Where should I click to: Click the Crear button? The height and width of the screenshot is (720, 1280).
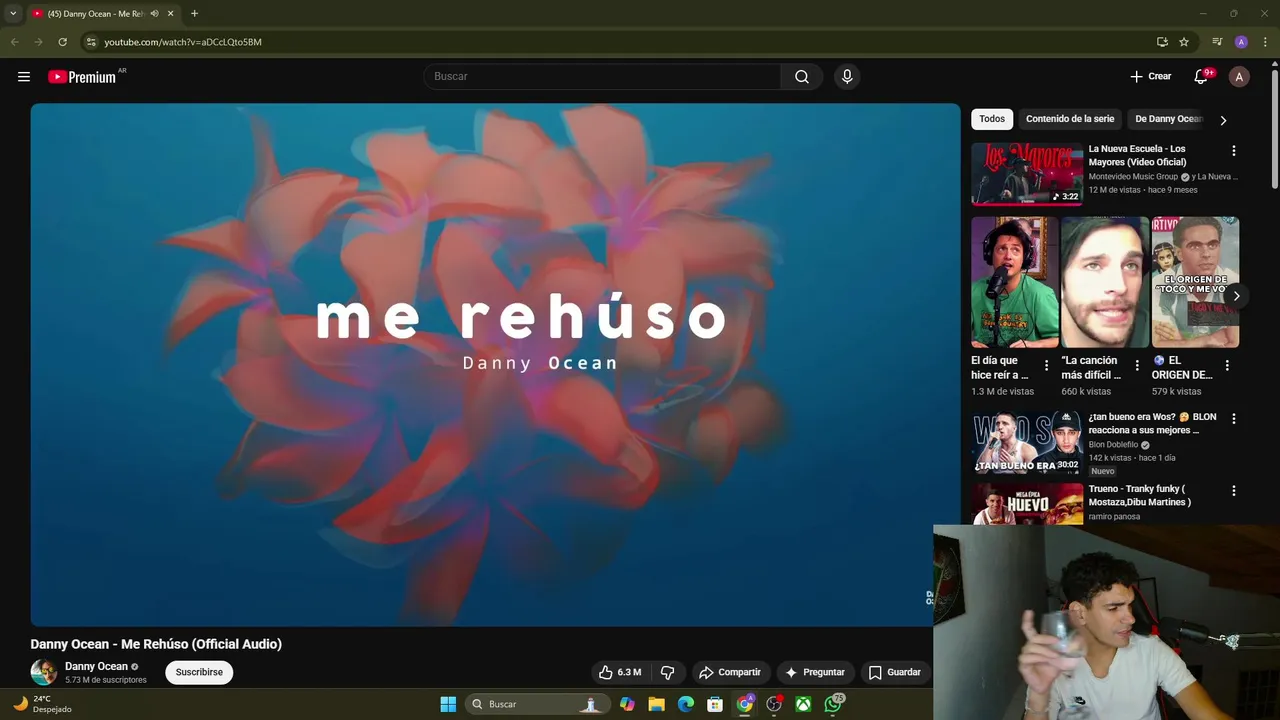tap(1150, 77)
